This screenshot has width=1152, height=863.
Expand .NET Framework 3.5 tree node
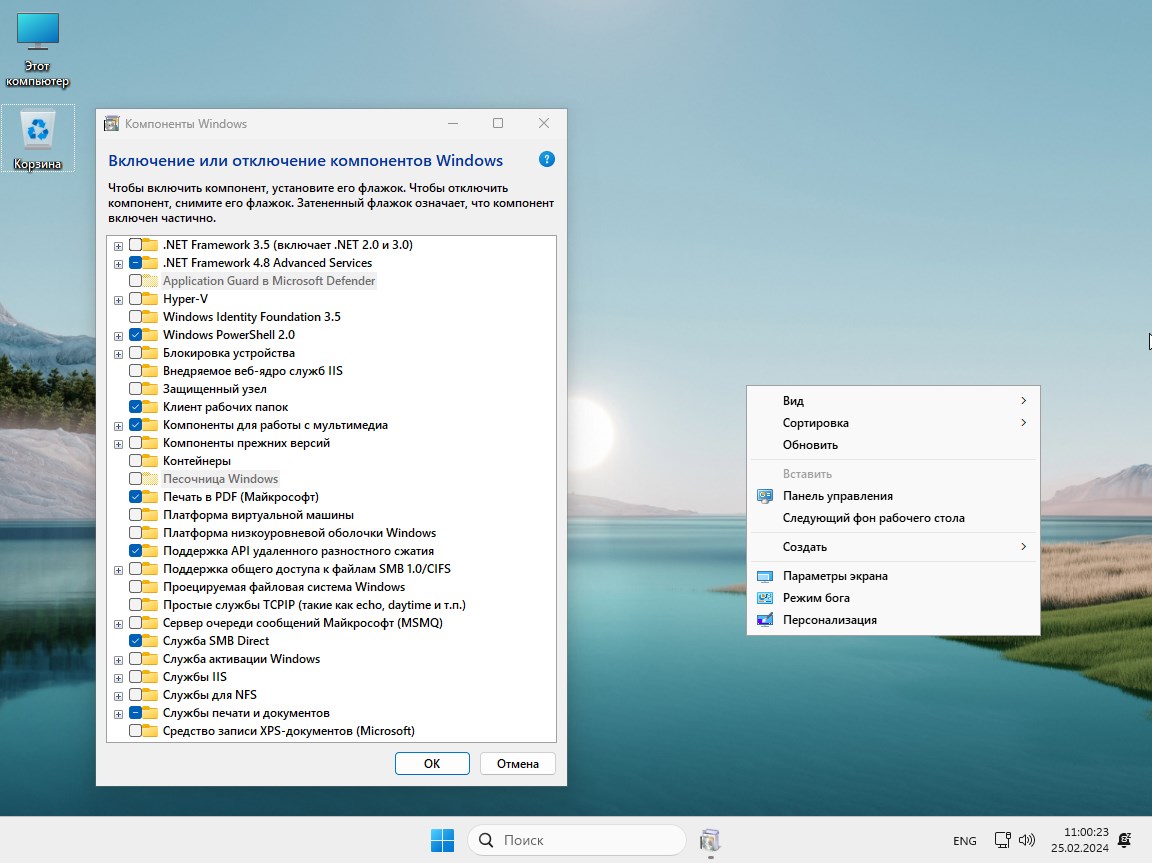pos(119,245)
